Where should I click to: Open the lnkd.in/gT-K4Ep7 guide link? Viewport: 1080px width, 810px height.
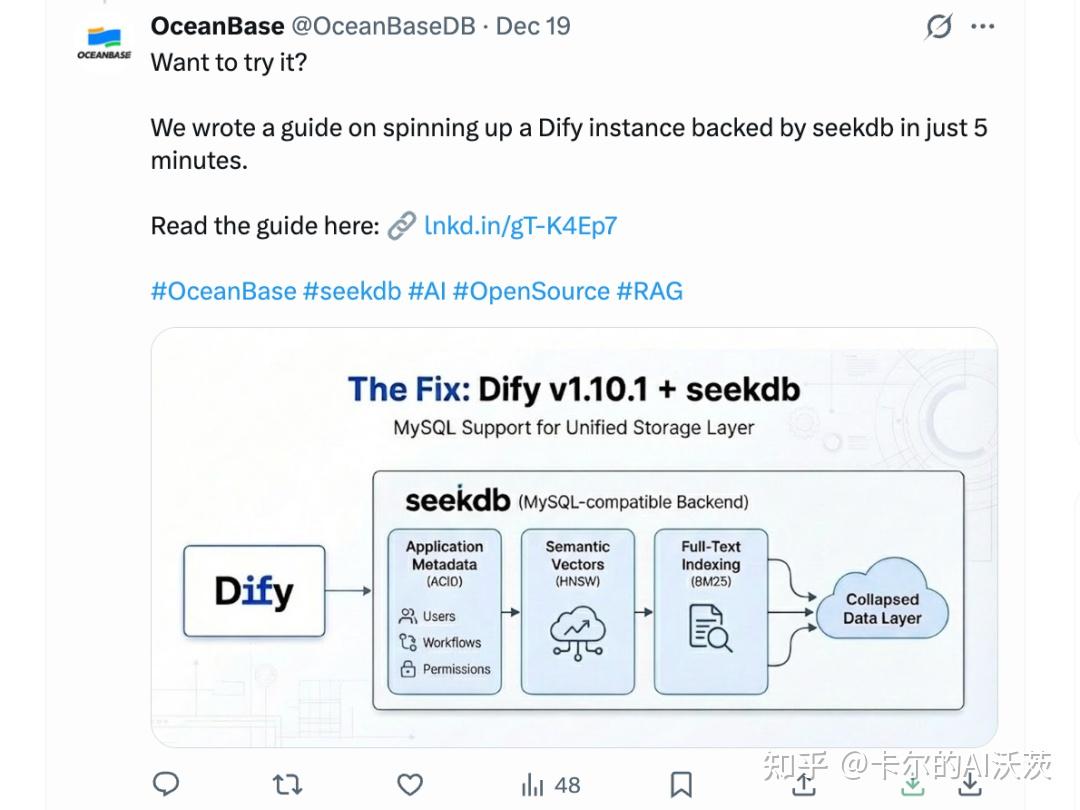[x=521, y=226]
